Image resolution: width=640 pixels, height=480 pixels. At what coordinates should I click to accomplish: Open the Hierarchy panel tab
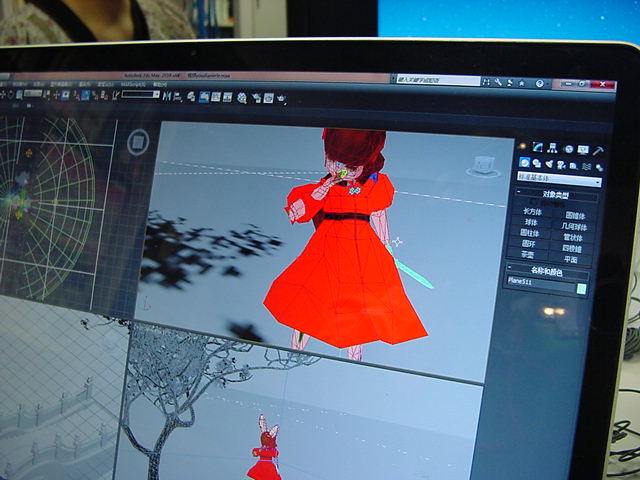pyautogui.click(x=552, y=148)
